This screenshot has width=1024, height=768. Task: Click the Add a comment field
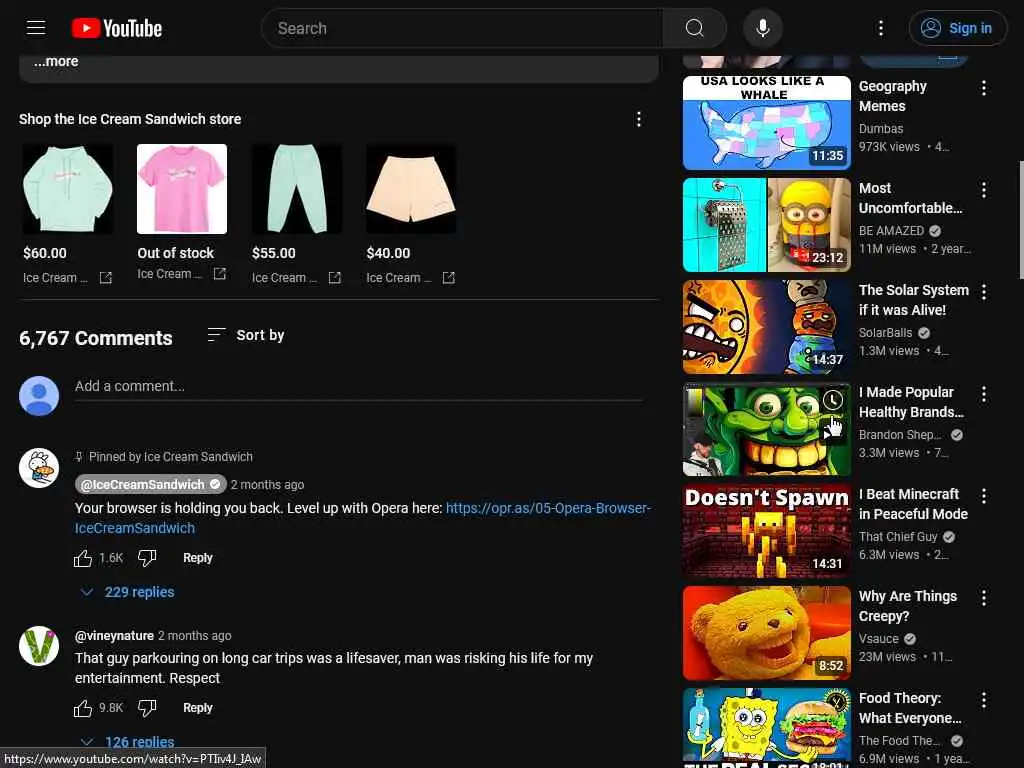[359, 387]
